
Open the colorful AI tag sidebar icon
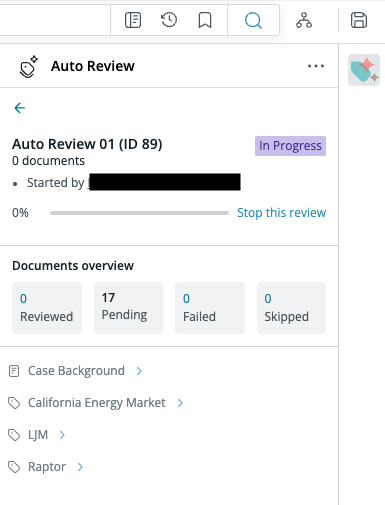coord(364,70)
